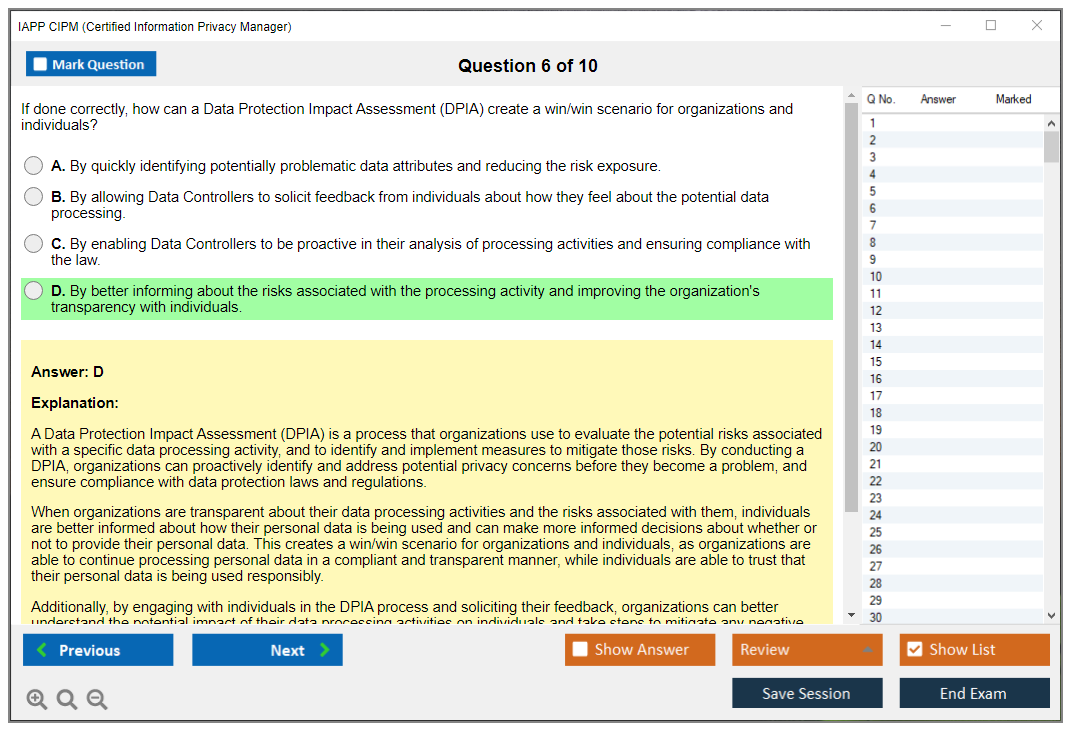This screenshot has height=735, width=1075.
Task: Pick answer option C radio button
Action: 34,244
